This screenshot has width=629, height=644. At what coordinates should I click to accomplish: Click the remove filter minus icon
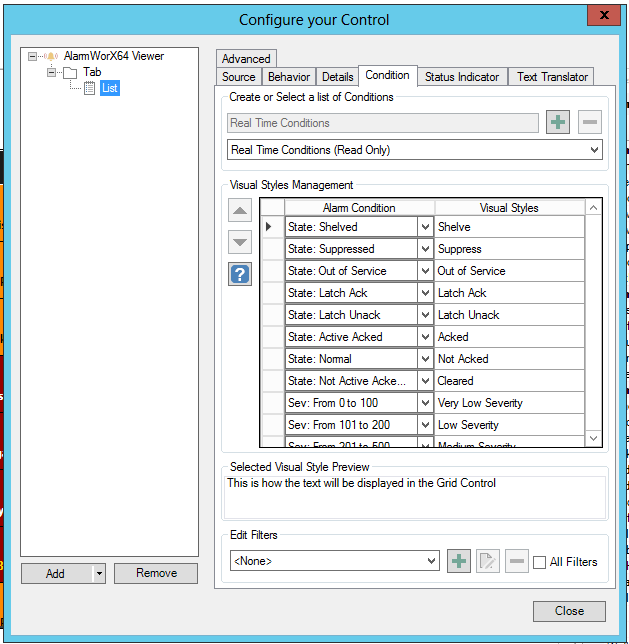tap(515, 561)
